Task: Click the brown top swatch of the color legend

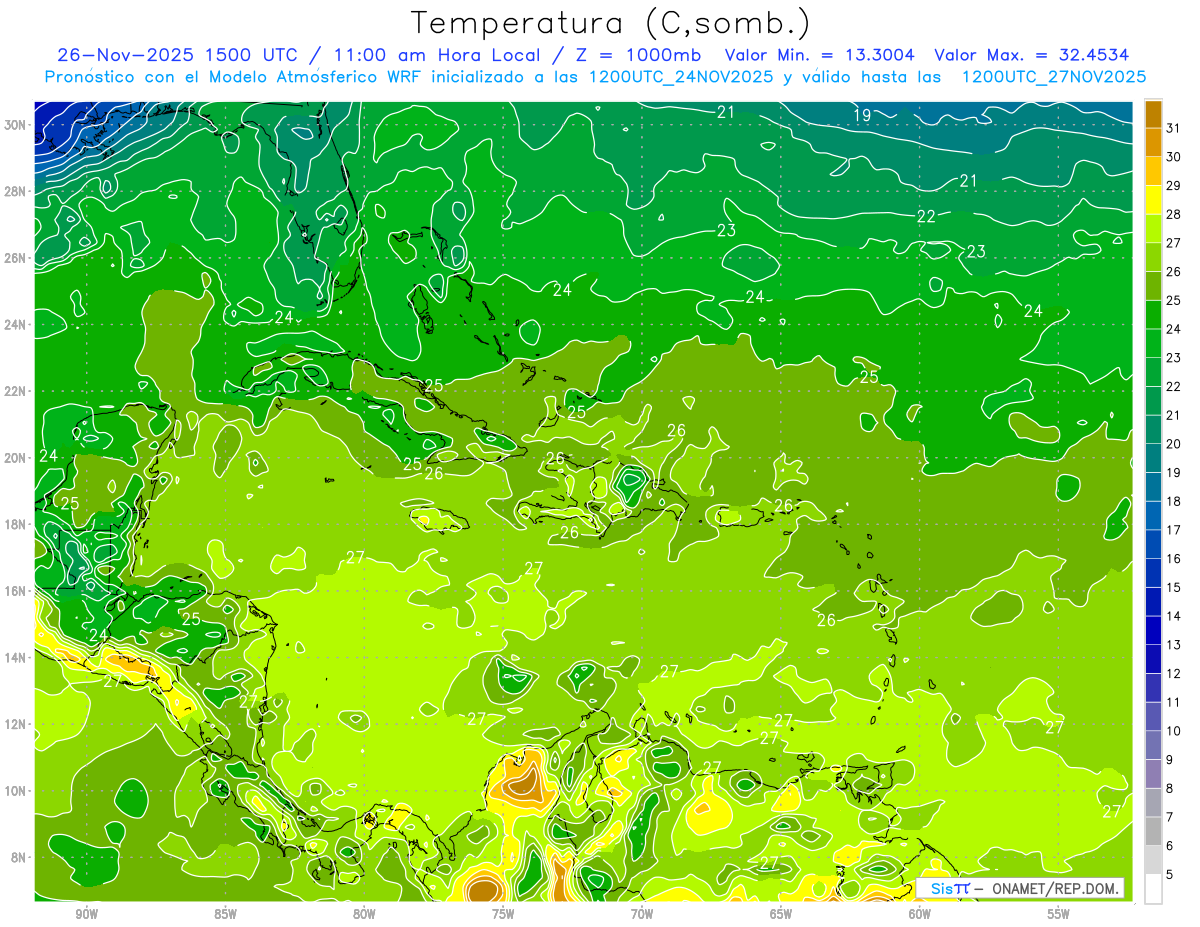Action: [1153, 113]
